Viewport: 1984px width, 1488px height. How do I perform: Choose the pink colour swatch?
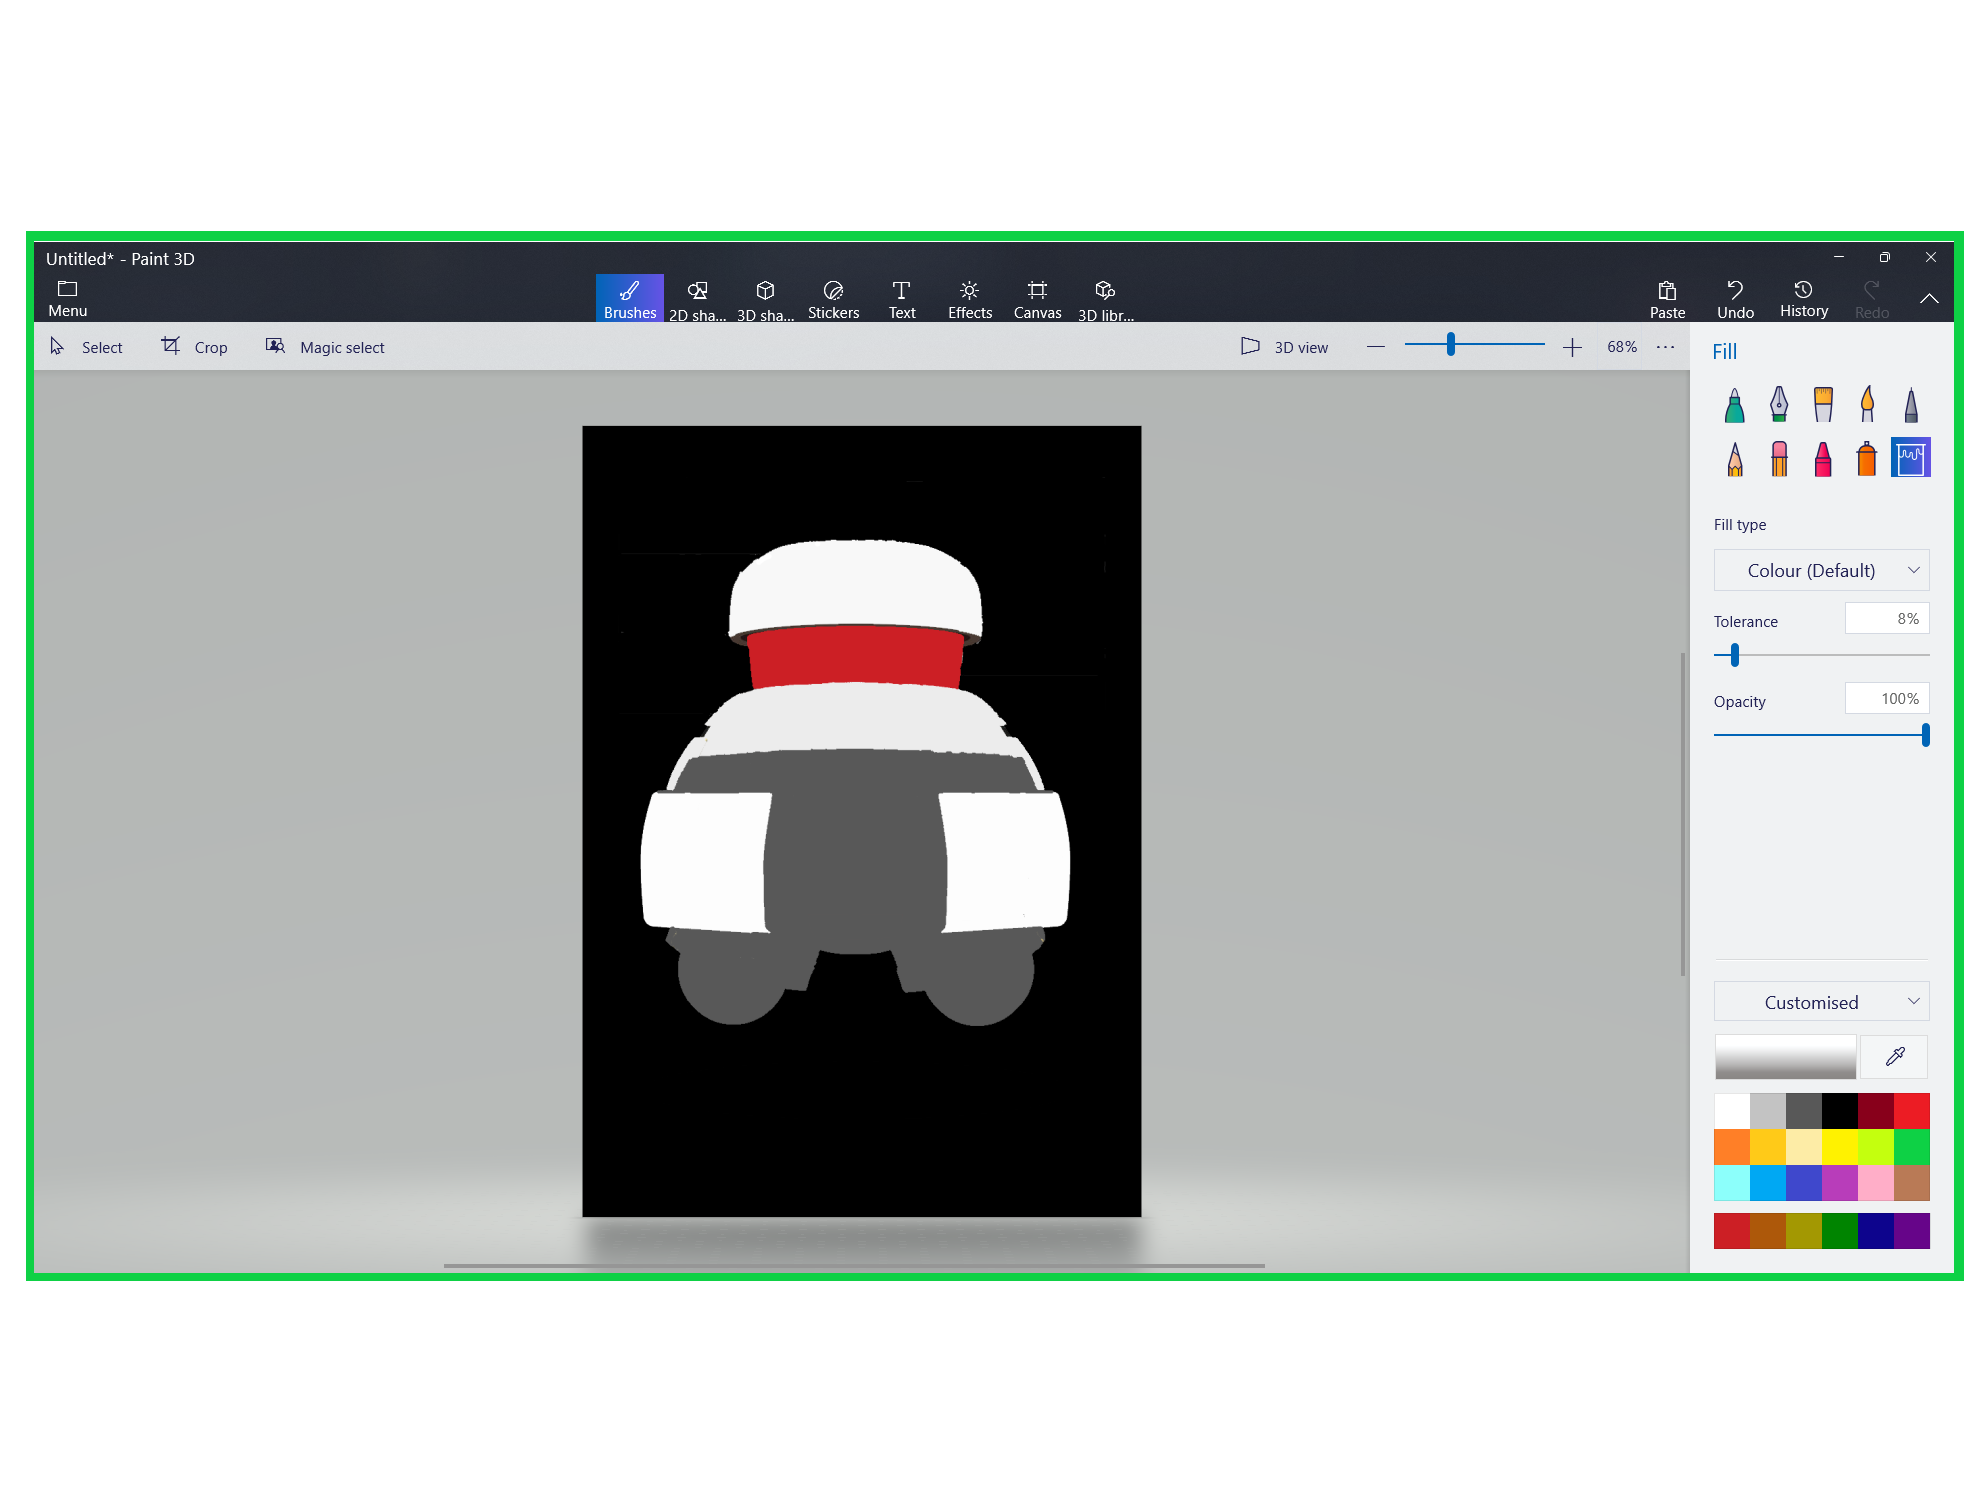click(x=1876, y=1183)
